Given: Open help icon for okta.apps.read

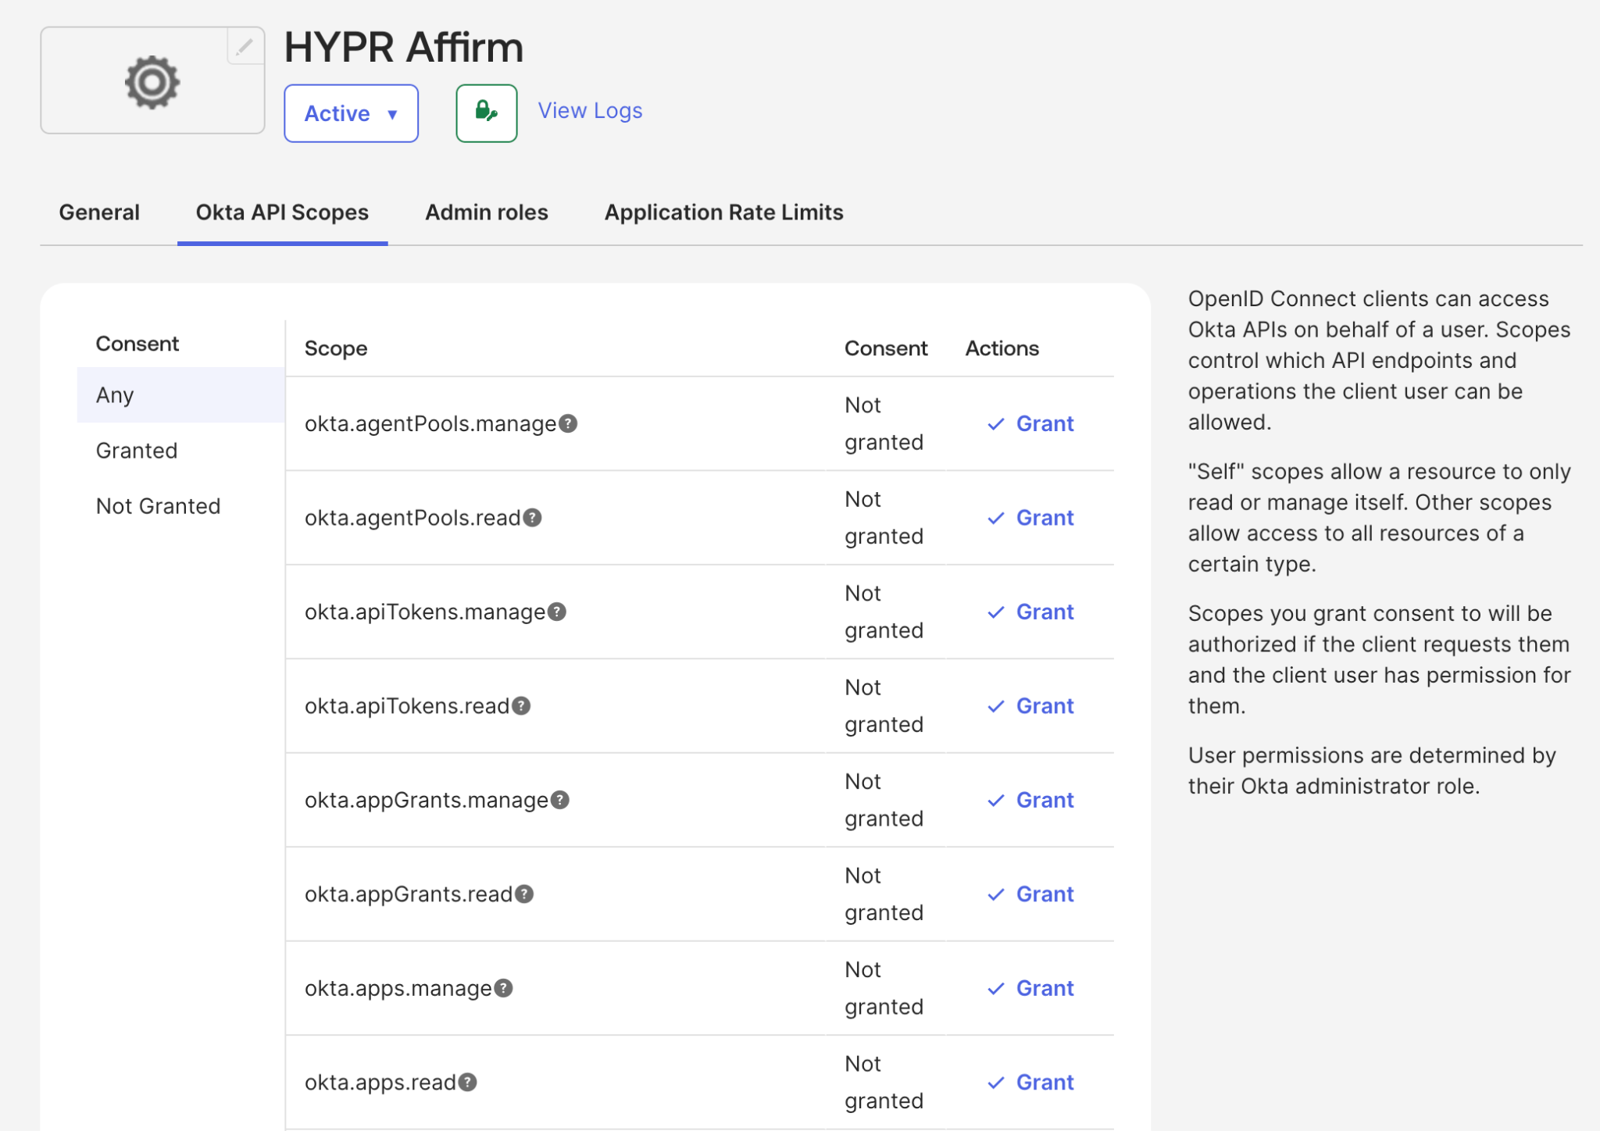Looking at the screenshot, I should (x=468, y=1082).
